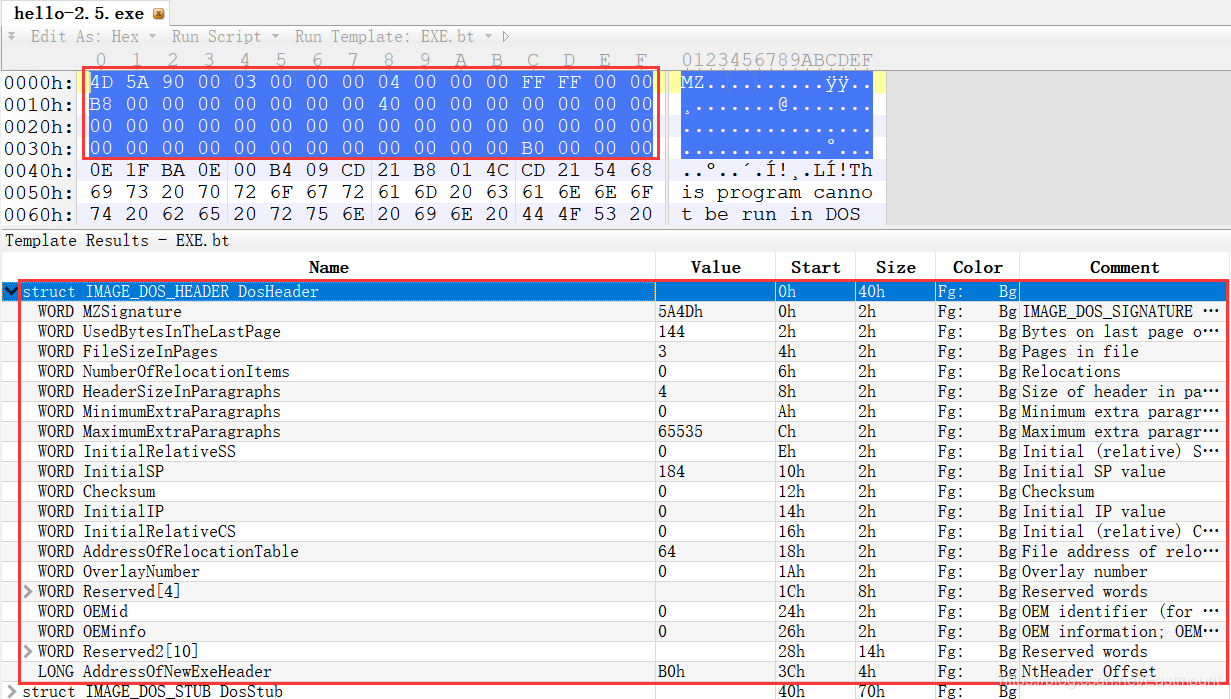
Task: Click the 0060h: address label in hex view
Action: coord(38,215)
